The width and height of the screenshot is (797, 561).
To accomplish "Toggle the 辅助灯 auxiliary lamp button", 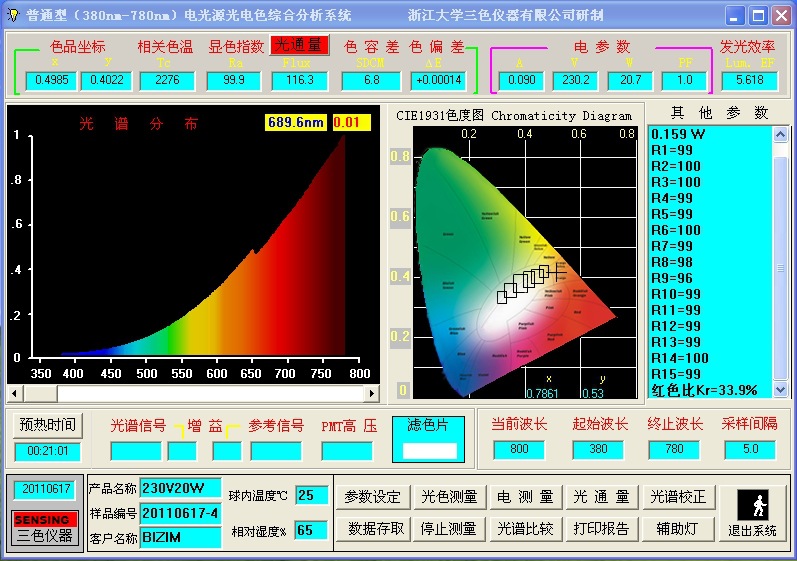I will [679, 529].
